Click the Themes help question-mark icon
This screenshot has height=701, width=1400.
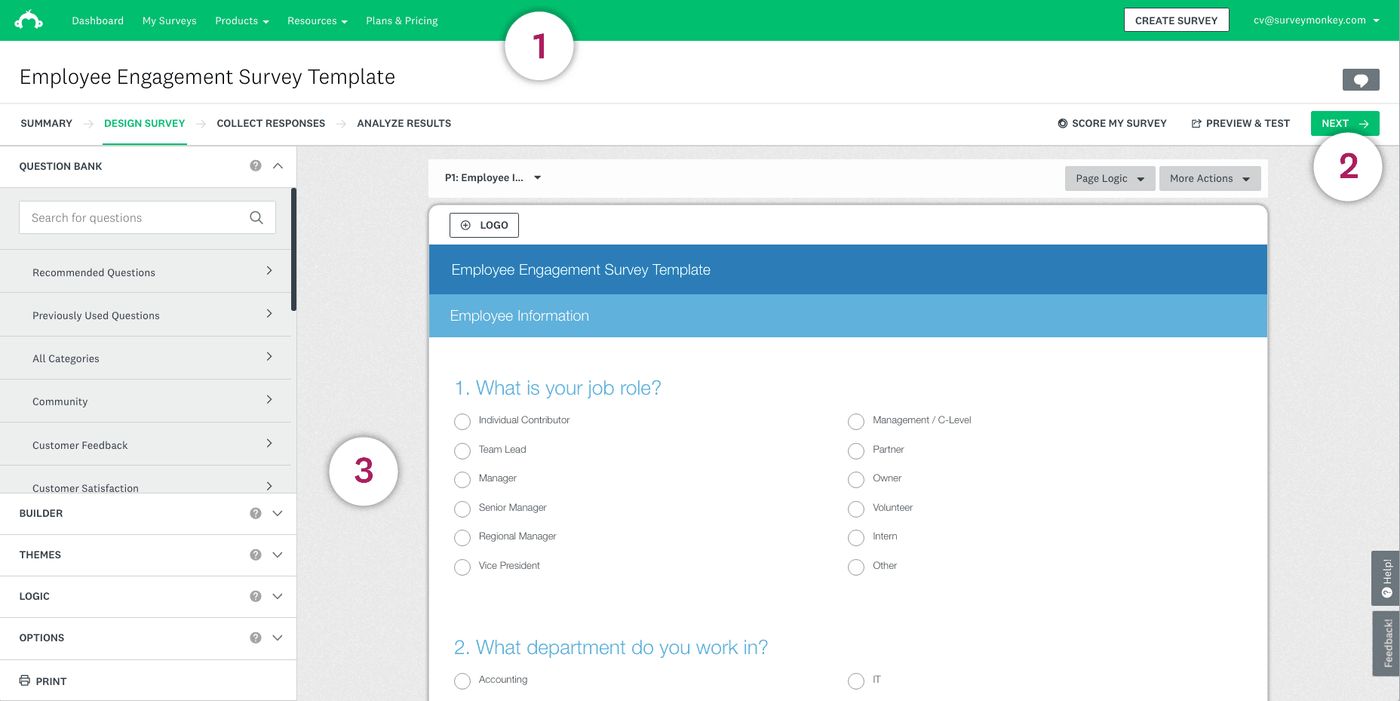pyautogui.click(x=256, y=555)
